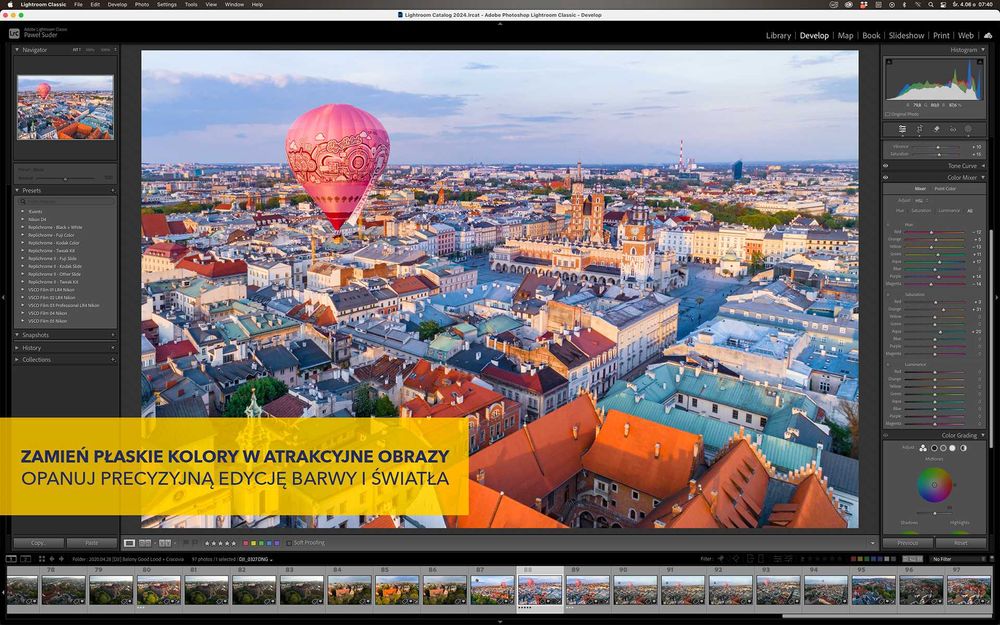
Task: Adjust the Vibrance slider
Action: click(938, 147)
